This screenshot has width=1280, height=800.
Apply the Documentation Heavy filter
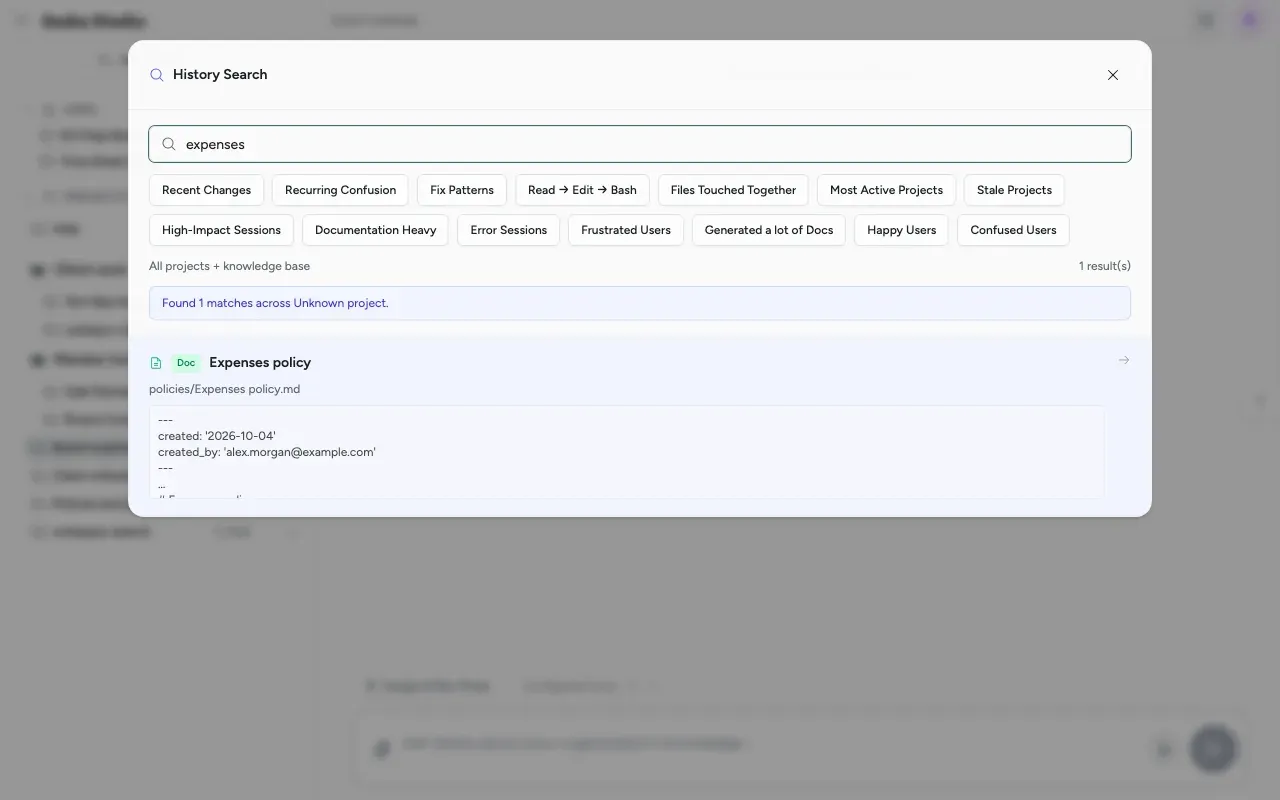coord(375,230)
